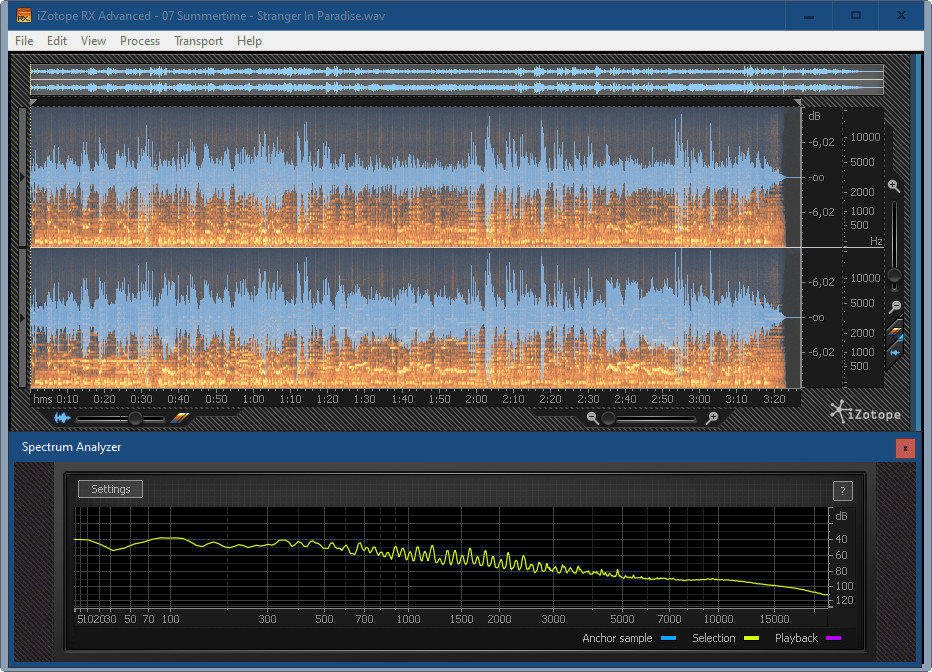Zoom in horizontally with magnifier plus

pos(712,418)
